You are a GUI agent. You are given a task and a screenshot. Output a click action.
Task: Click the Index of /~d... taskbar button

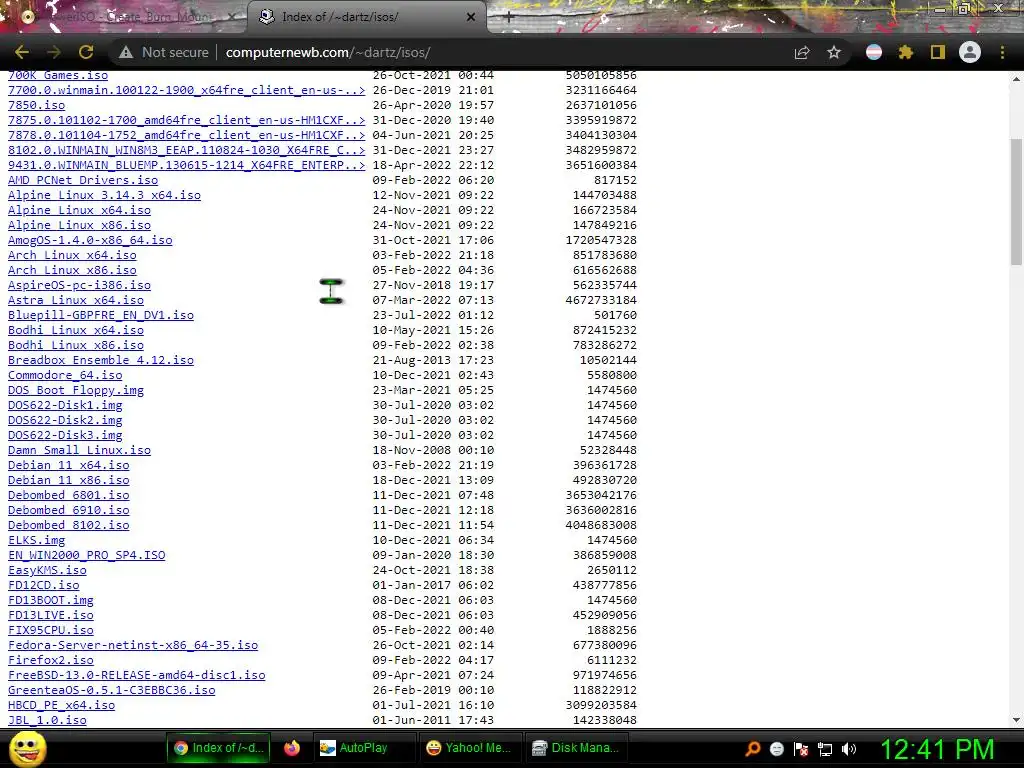pos(219,748)
